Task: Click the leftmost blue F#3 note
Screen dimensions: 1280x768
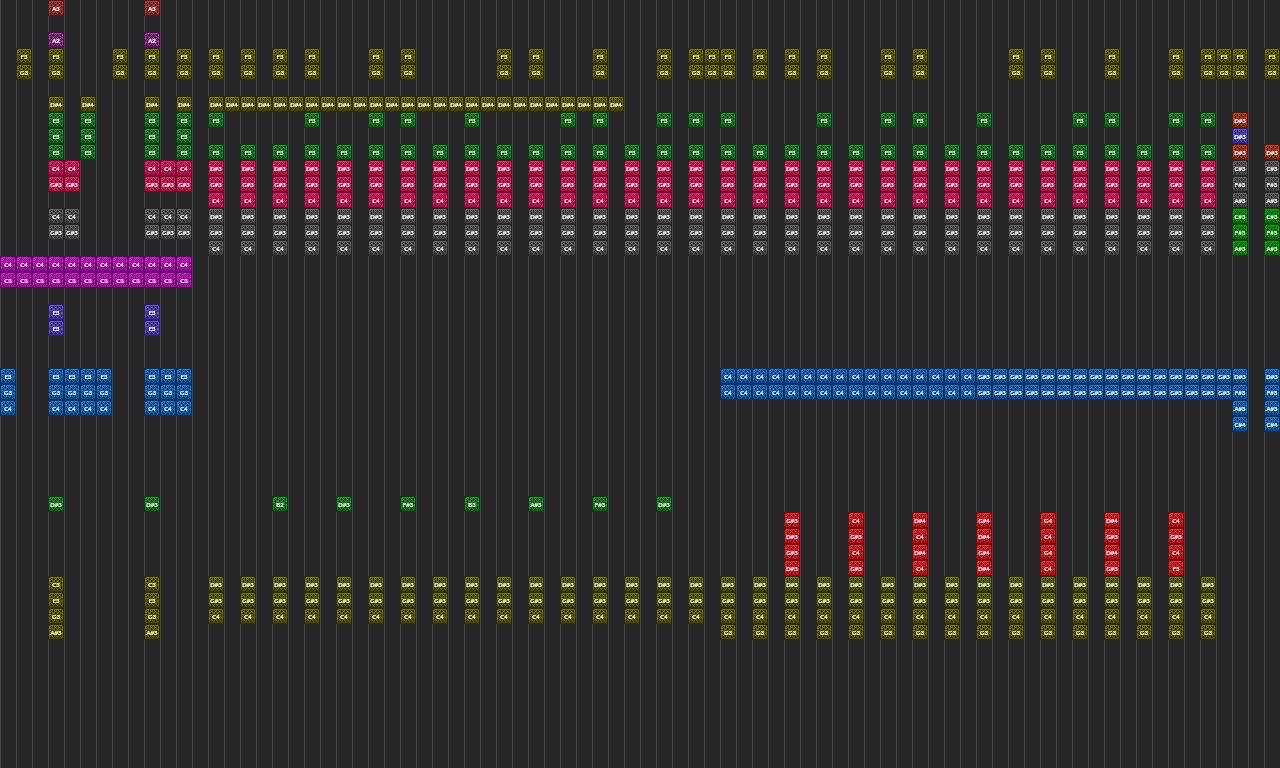Action: [1240, 392]
